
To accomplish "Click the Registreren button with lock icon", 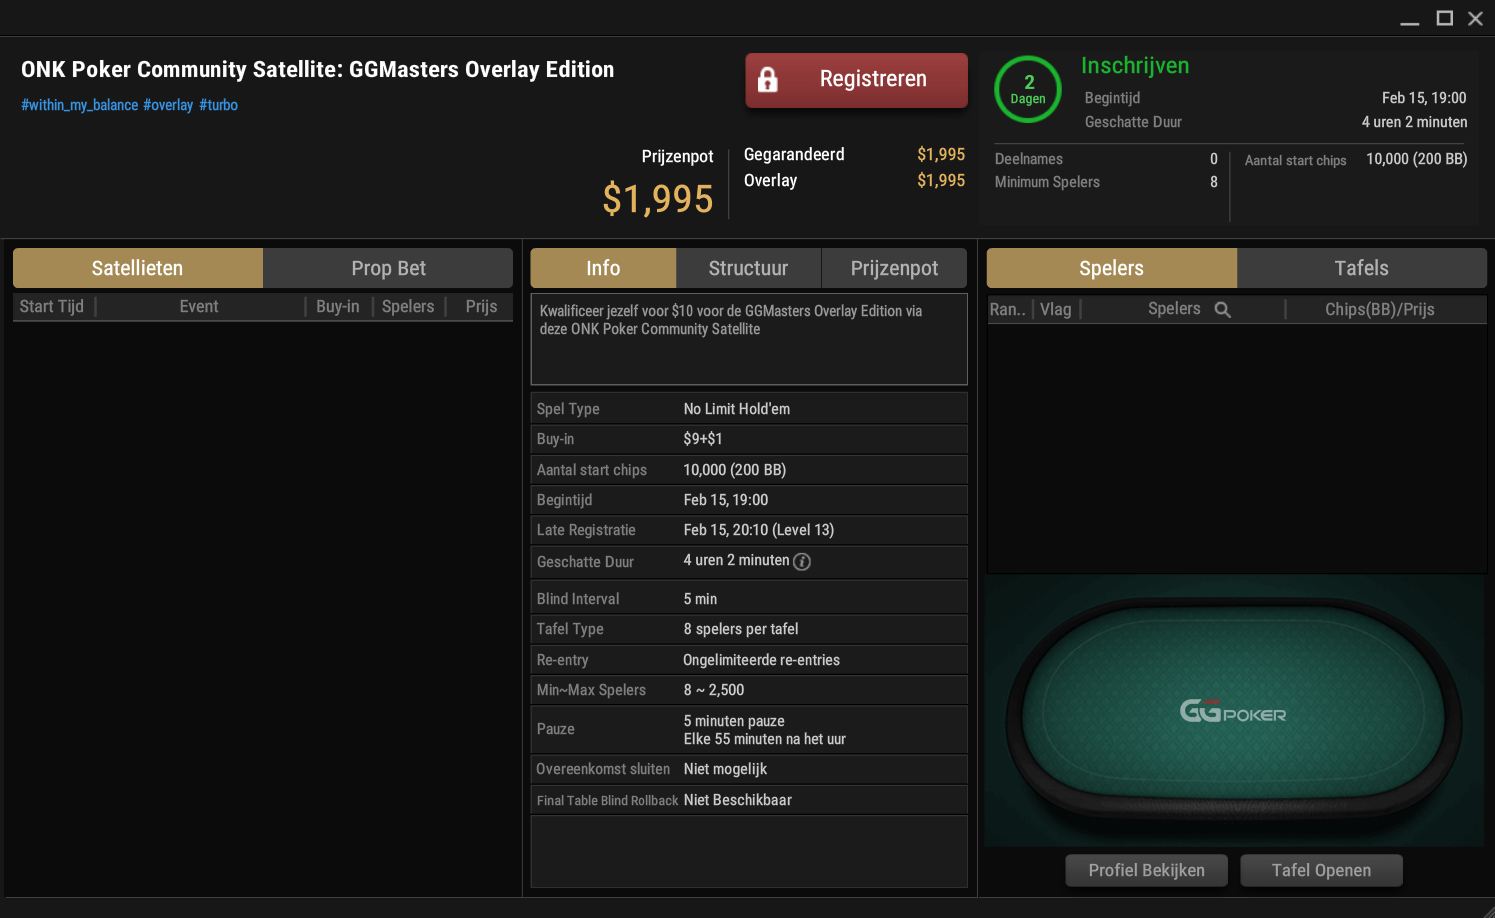I will (x=856, y=80).
